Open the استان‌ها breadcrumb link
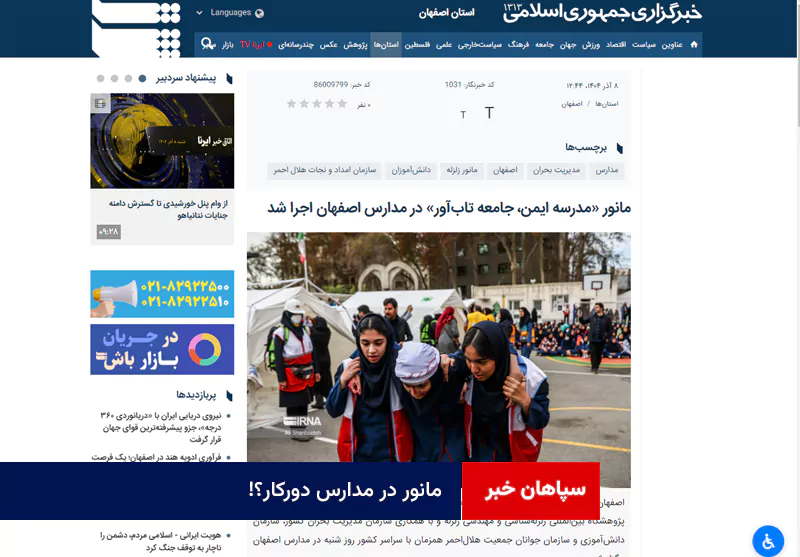This screenshot has width=800, height=557. coord(607,104)
